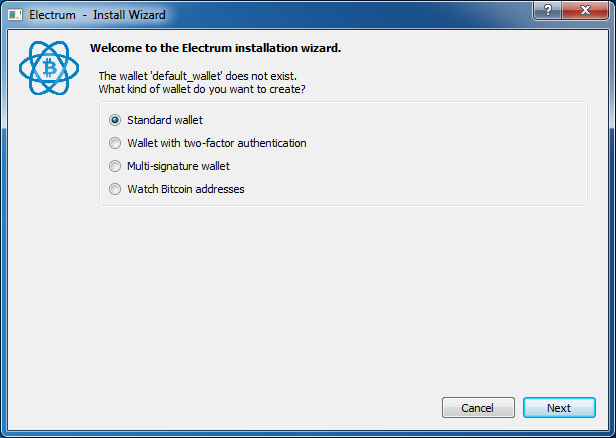
Task: Select the Standard wallet radio button
Action: click(x=116, y=120)
